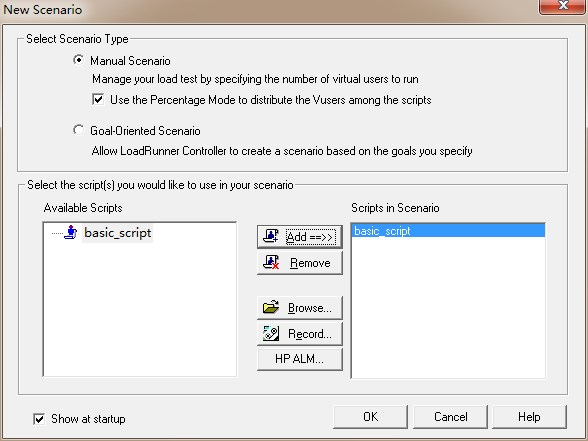Choose the Goal-Oriented Scenario option
The width and height of the screenshot is (588, 441).
[x=79, y=130]
